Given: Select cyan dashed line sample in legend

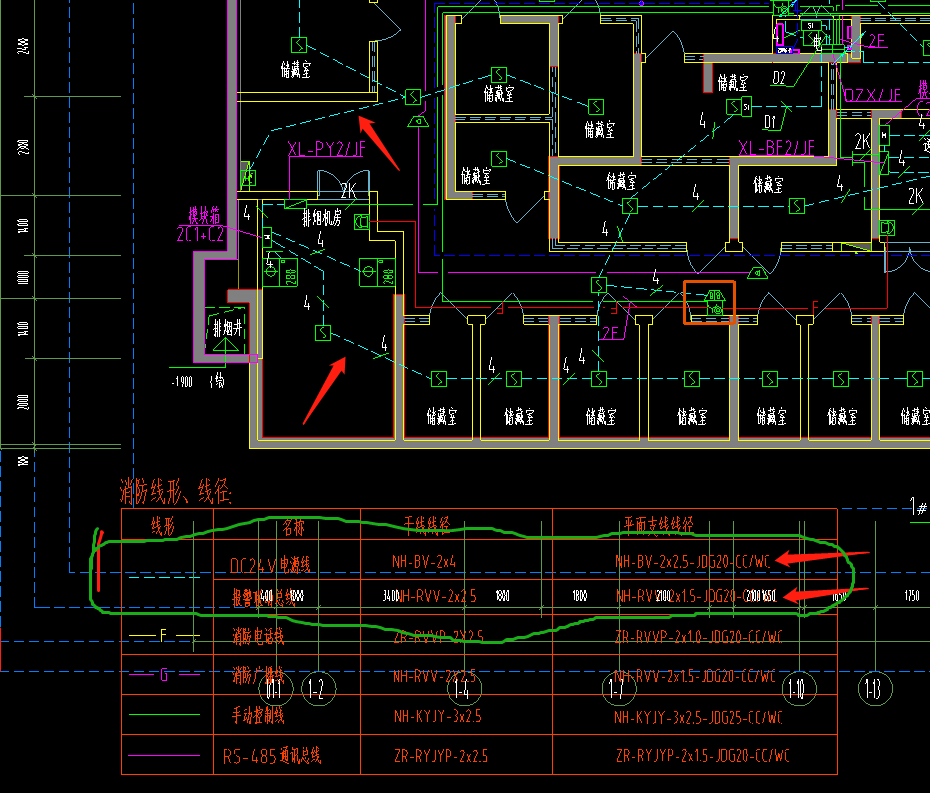Looking at the screenshot, I should coord(164,577).
